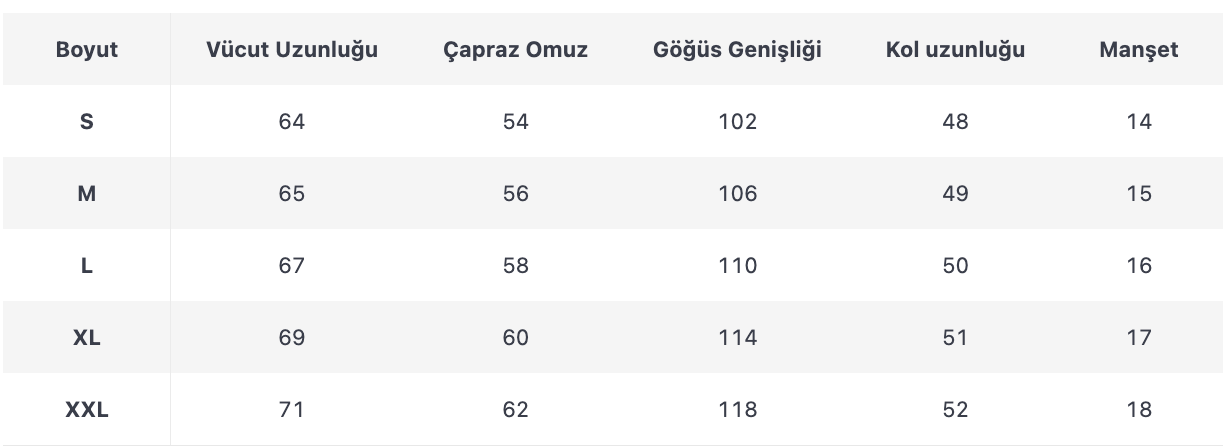
Task: Select the sleeve length value 50
Action: tap(955, 266)
